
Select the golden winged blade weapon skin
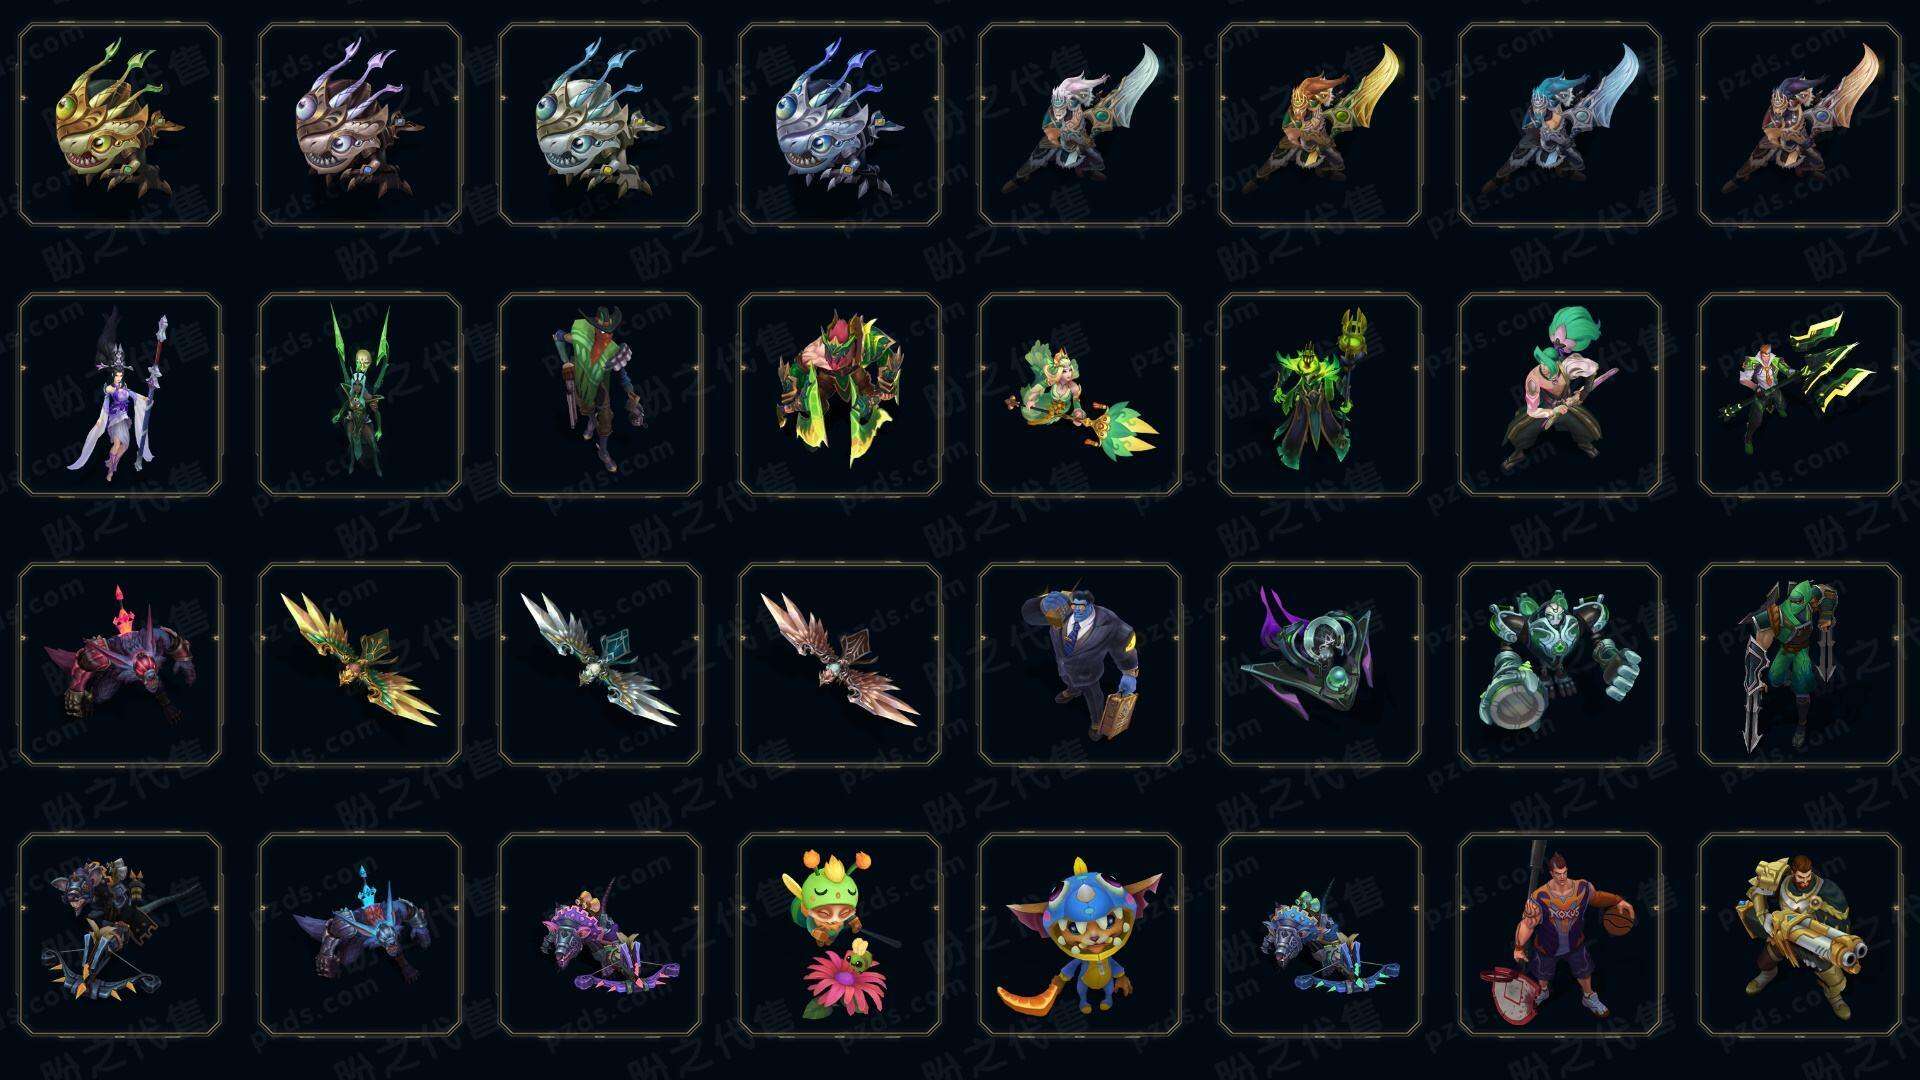(x=360, y=664)
